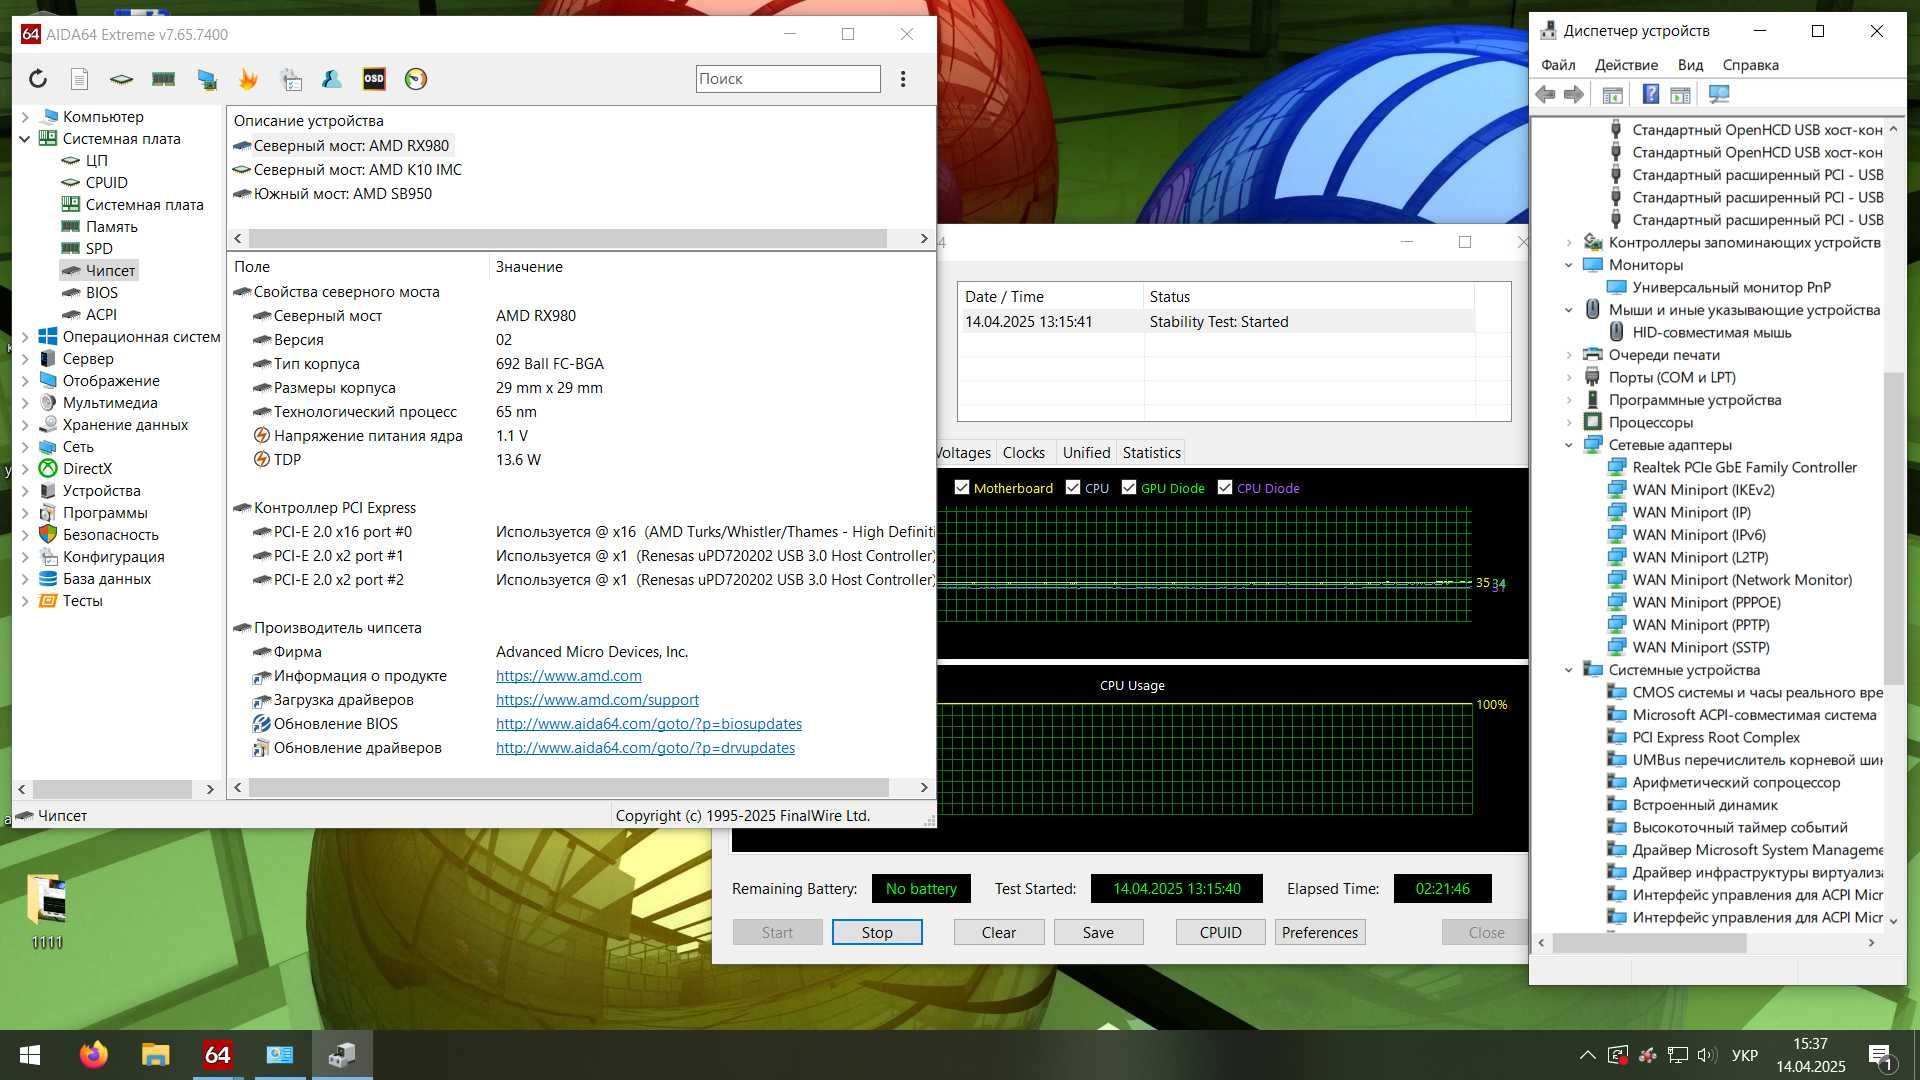Viewport: 1920px width, 1080px height.
Task: Expand Процессоры in Device Manager
Action: (1568, 422)
